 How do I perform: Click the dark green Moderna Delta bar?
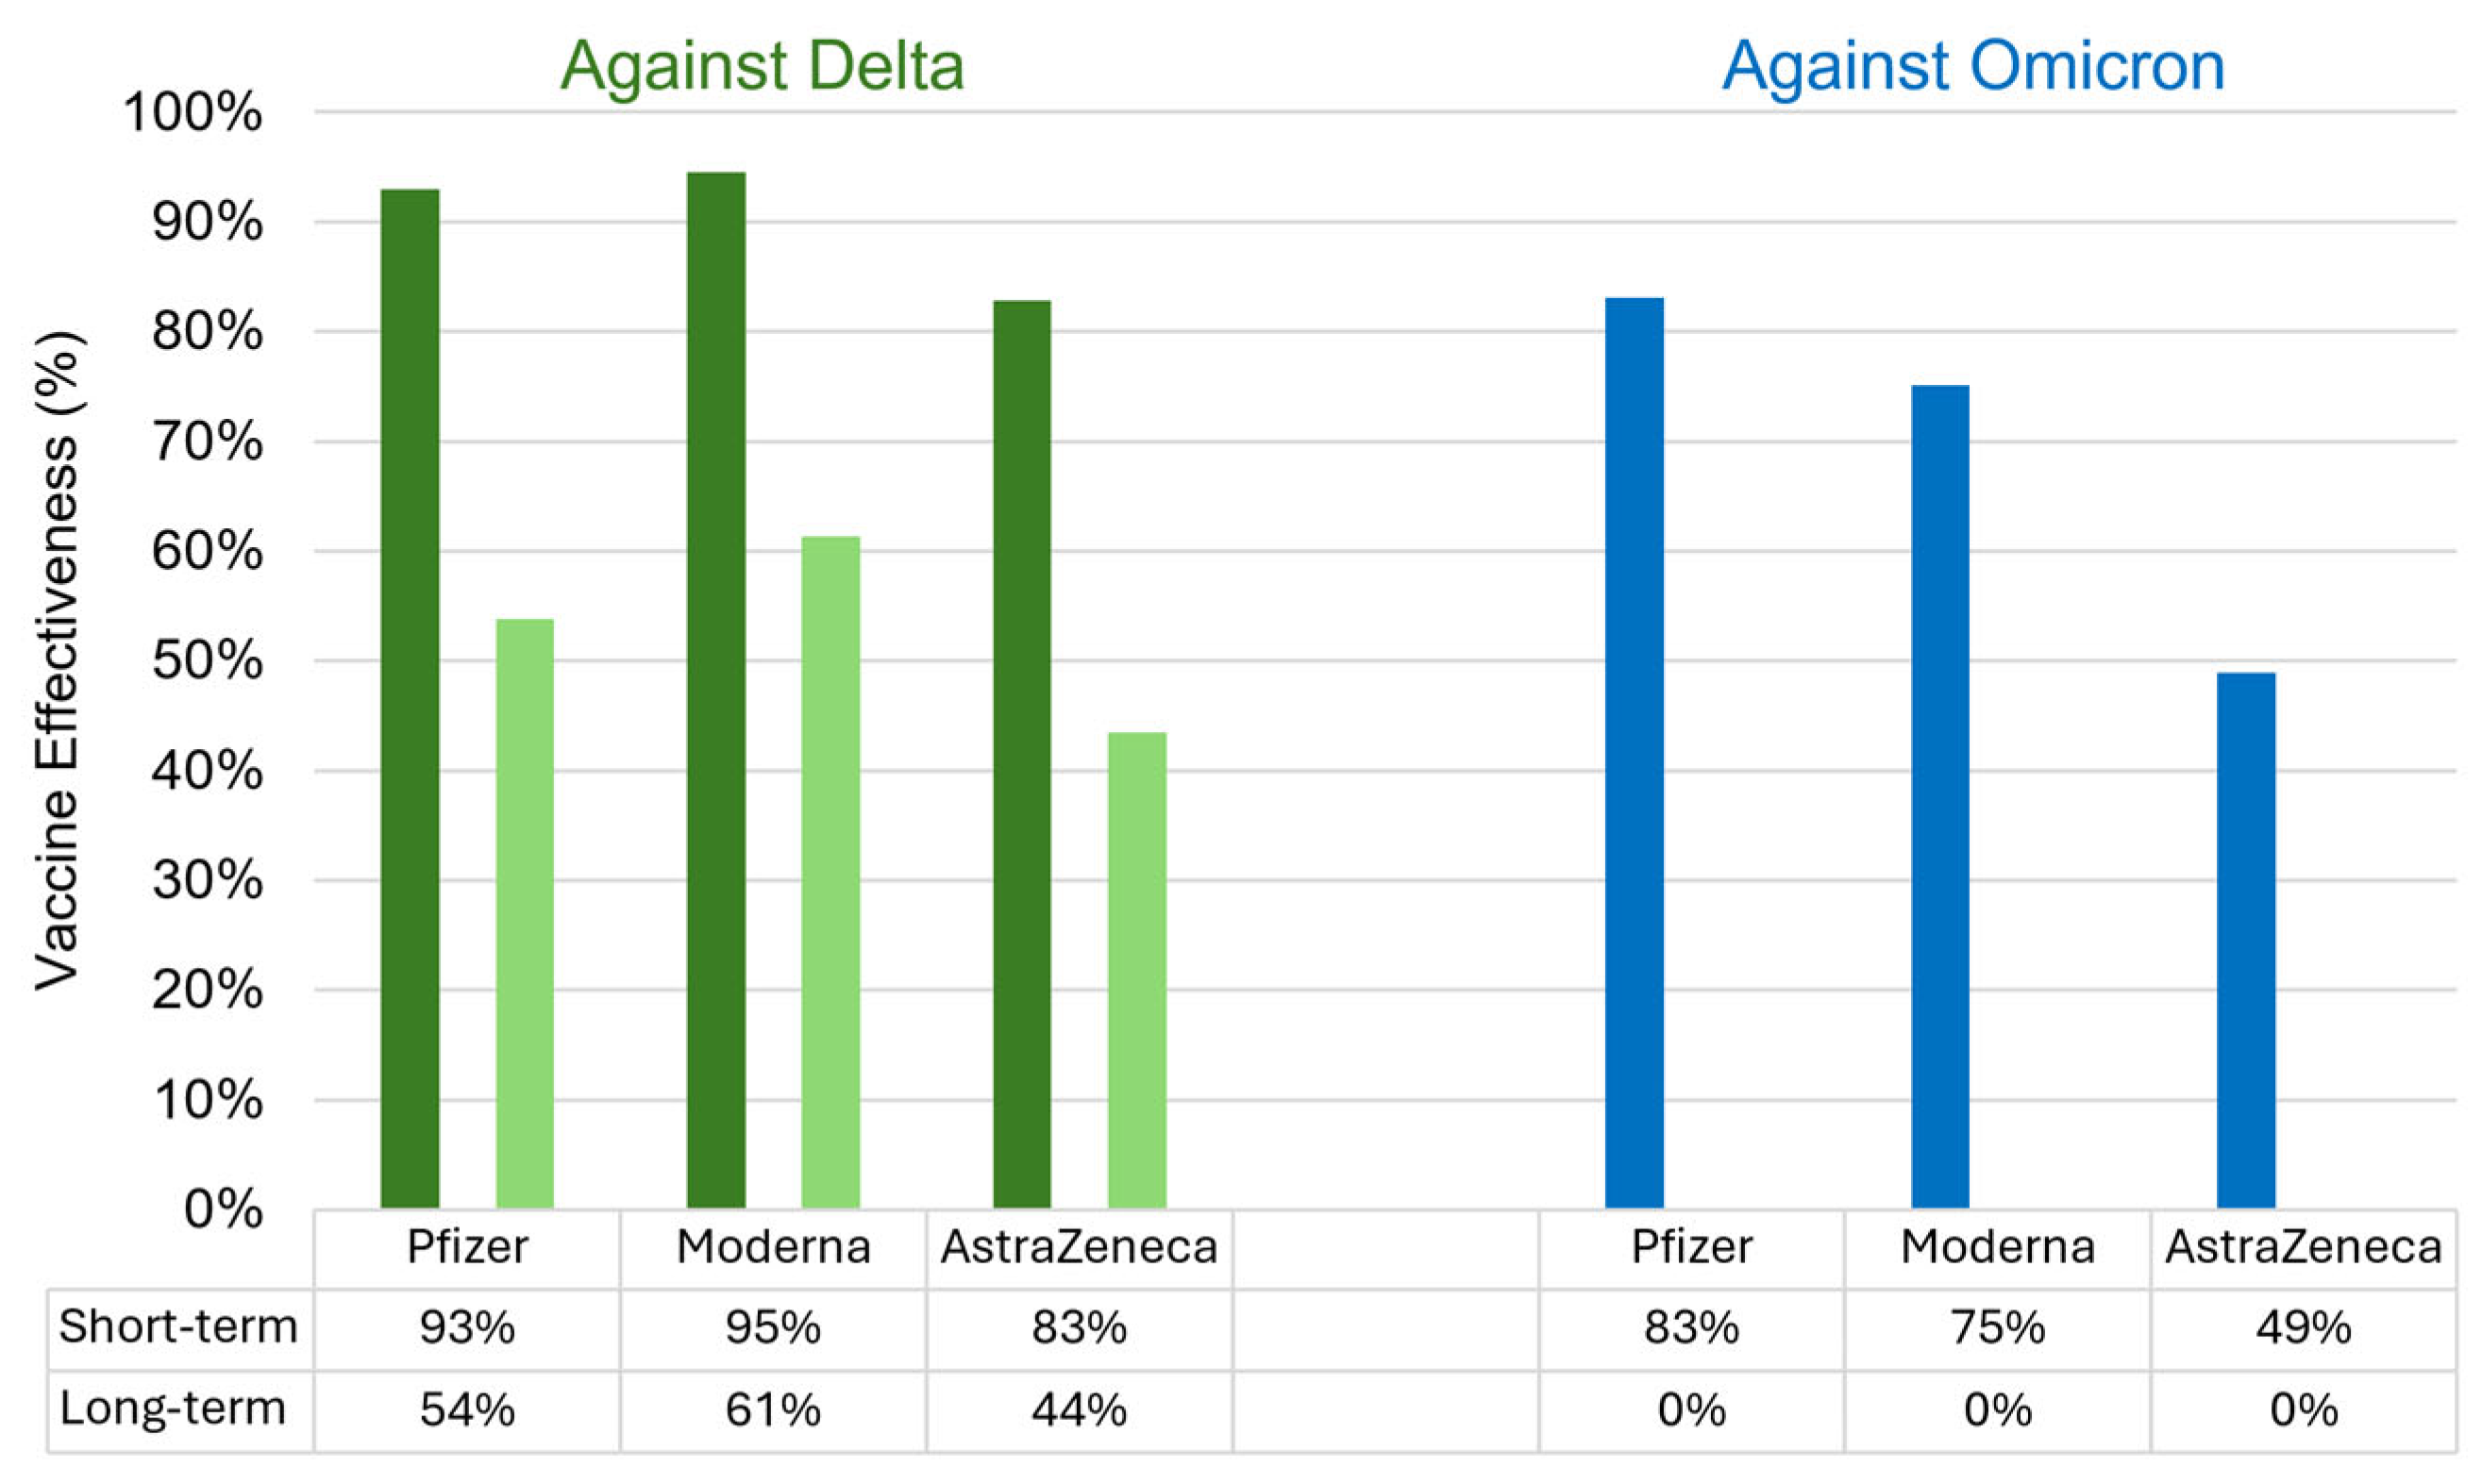pyautogui.click(x=716, y=690)
